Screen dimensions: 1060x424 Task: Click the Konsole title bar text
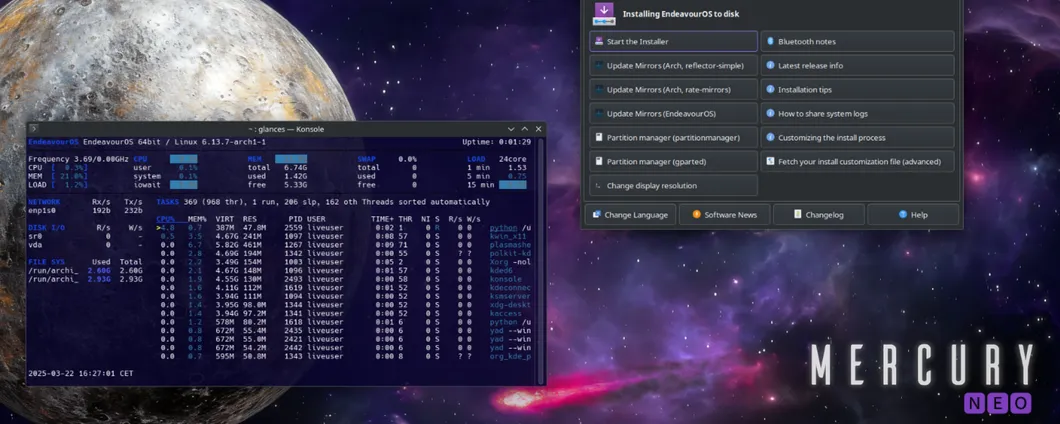point(285,128)
